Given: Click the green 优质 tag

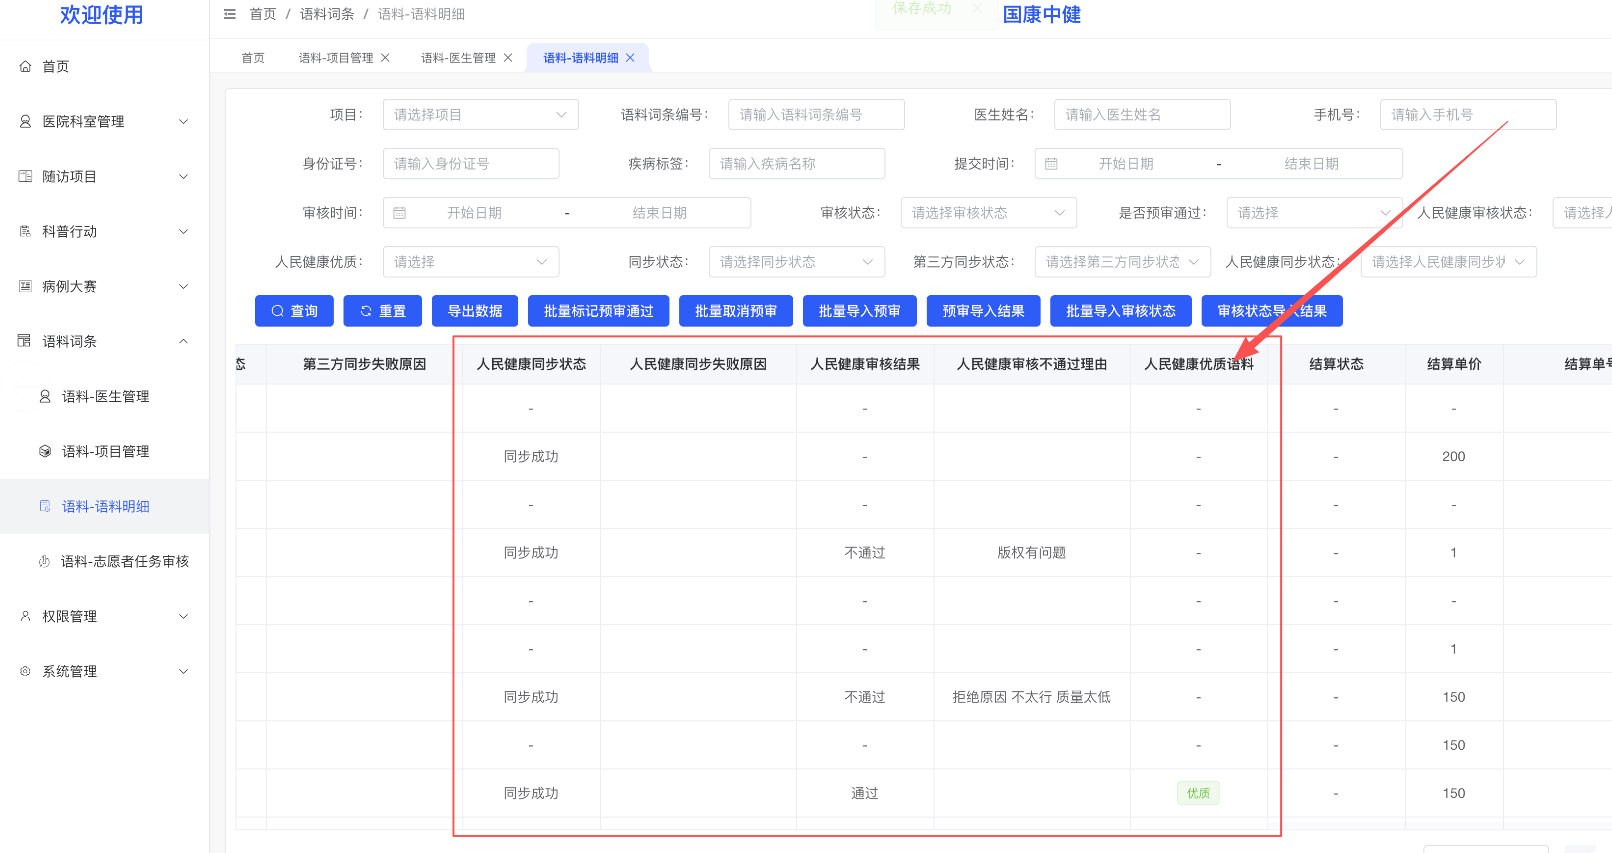Looking at the screenshot, I should pos(1198,793).
